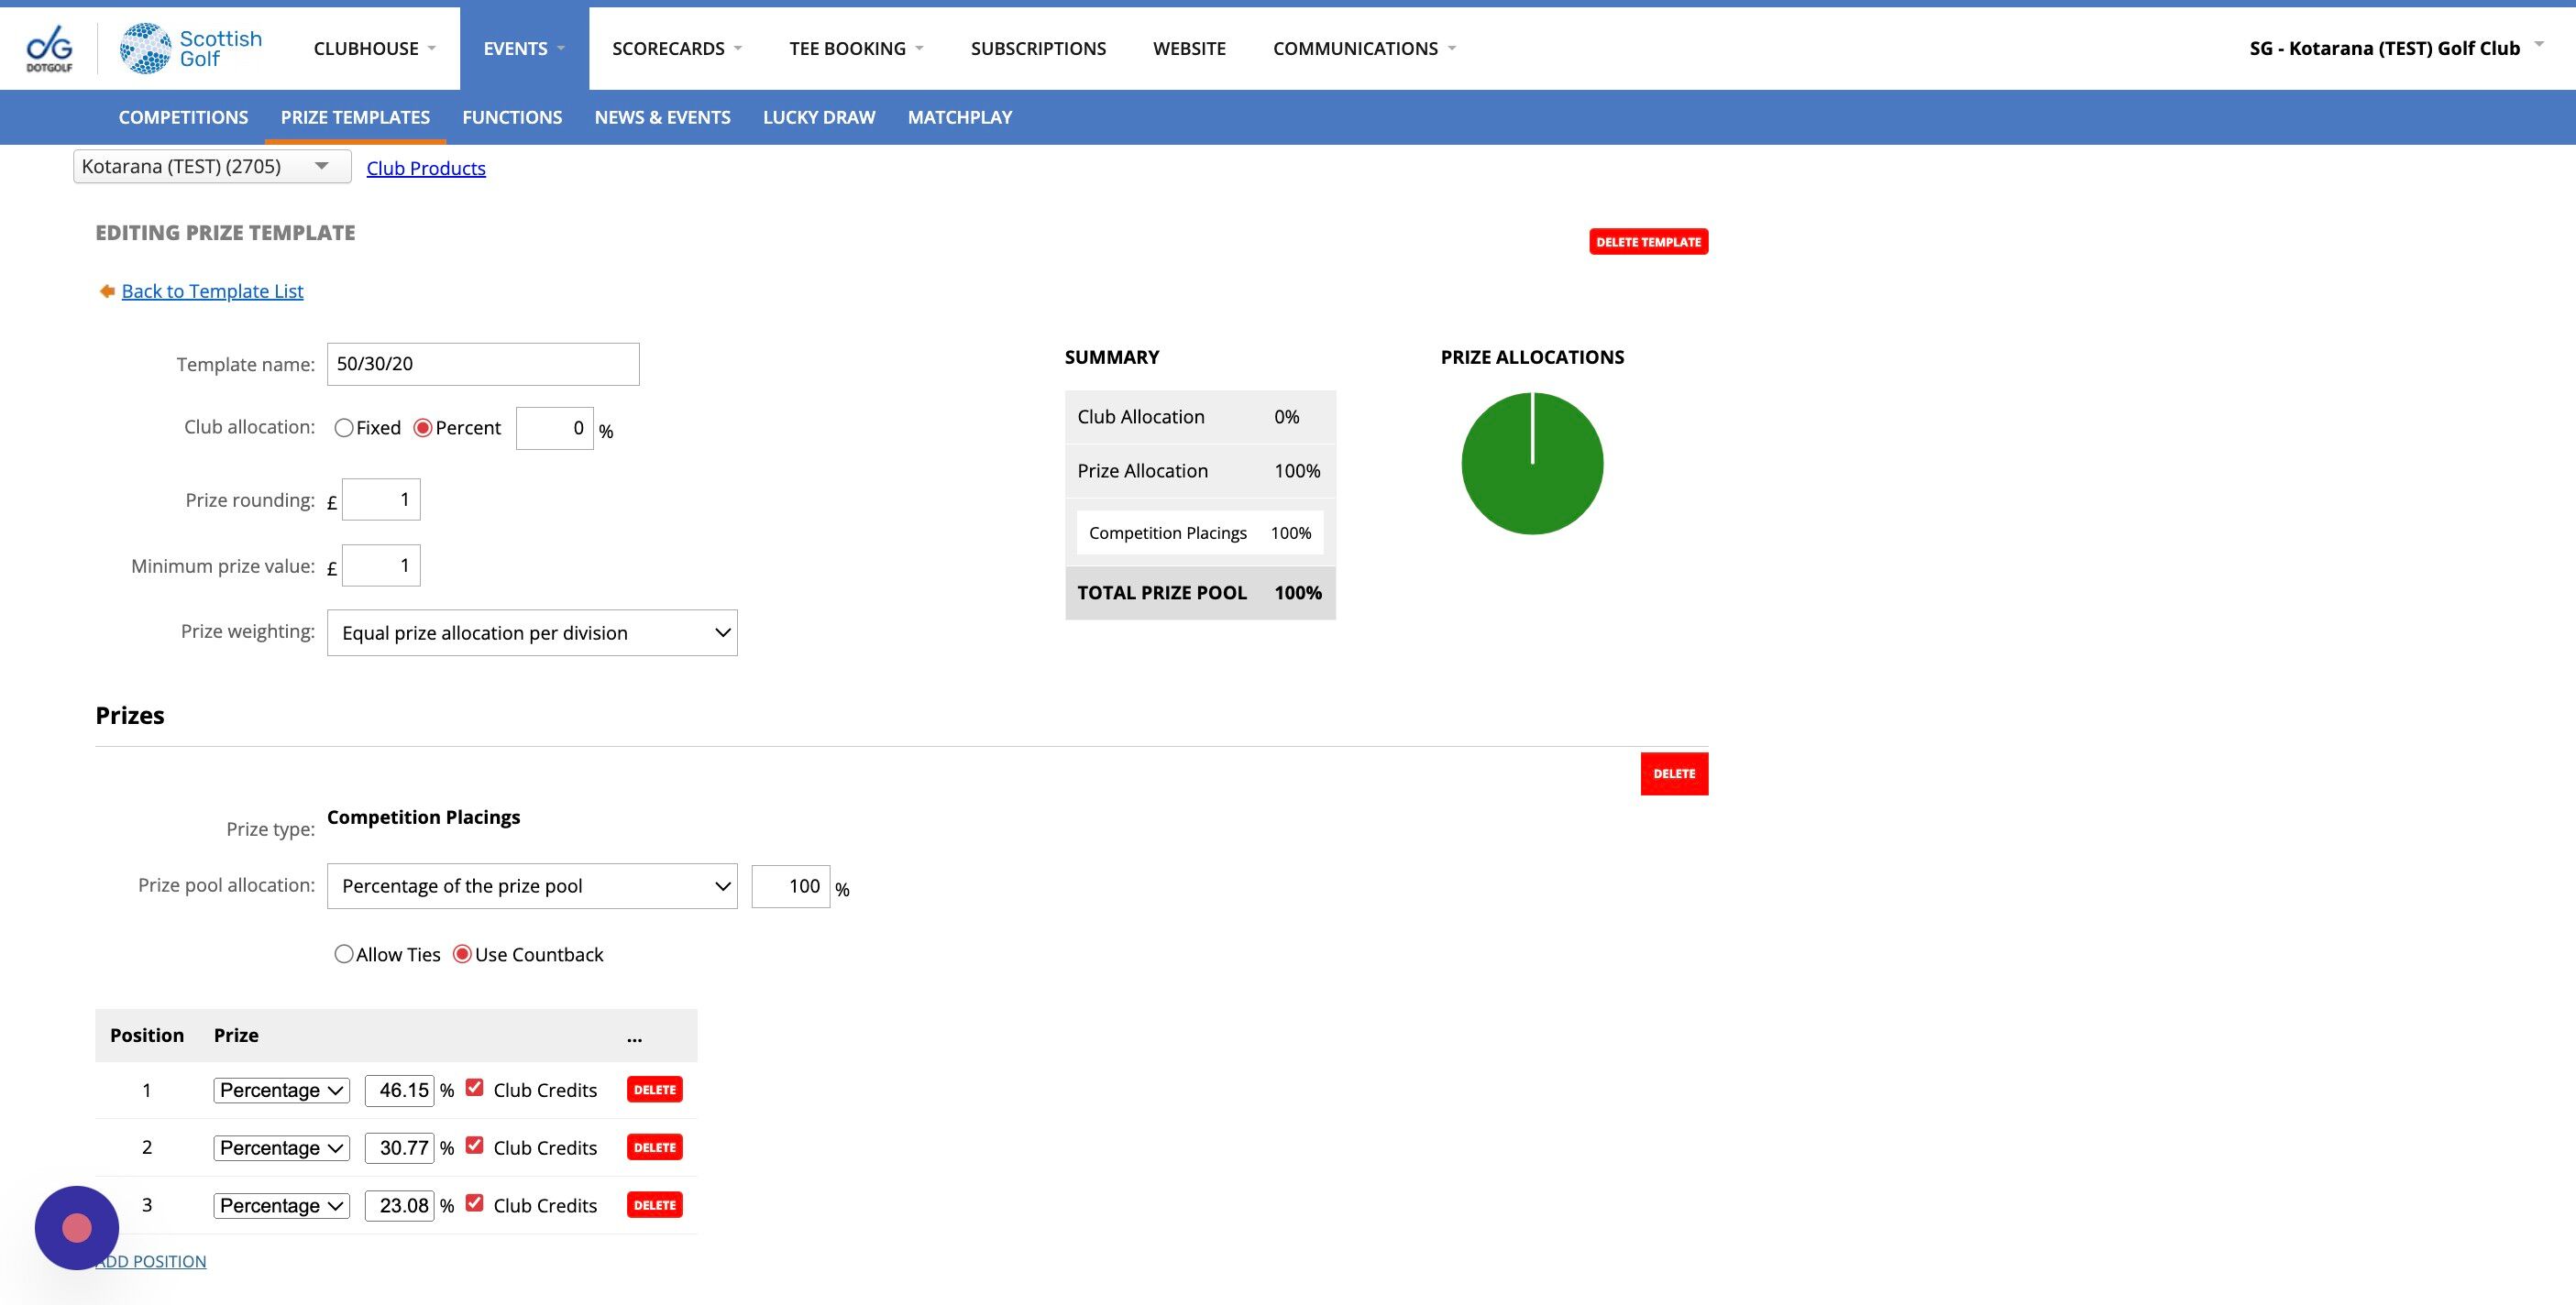2576x1305 pixels.
Task: Switch to the Lucky Draw tab
Action: (x=819, y=117)
